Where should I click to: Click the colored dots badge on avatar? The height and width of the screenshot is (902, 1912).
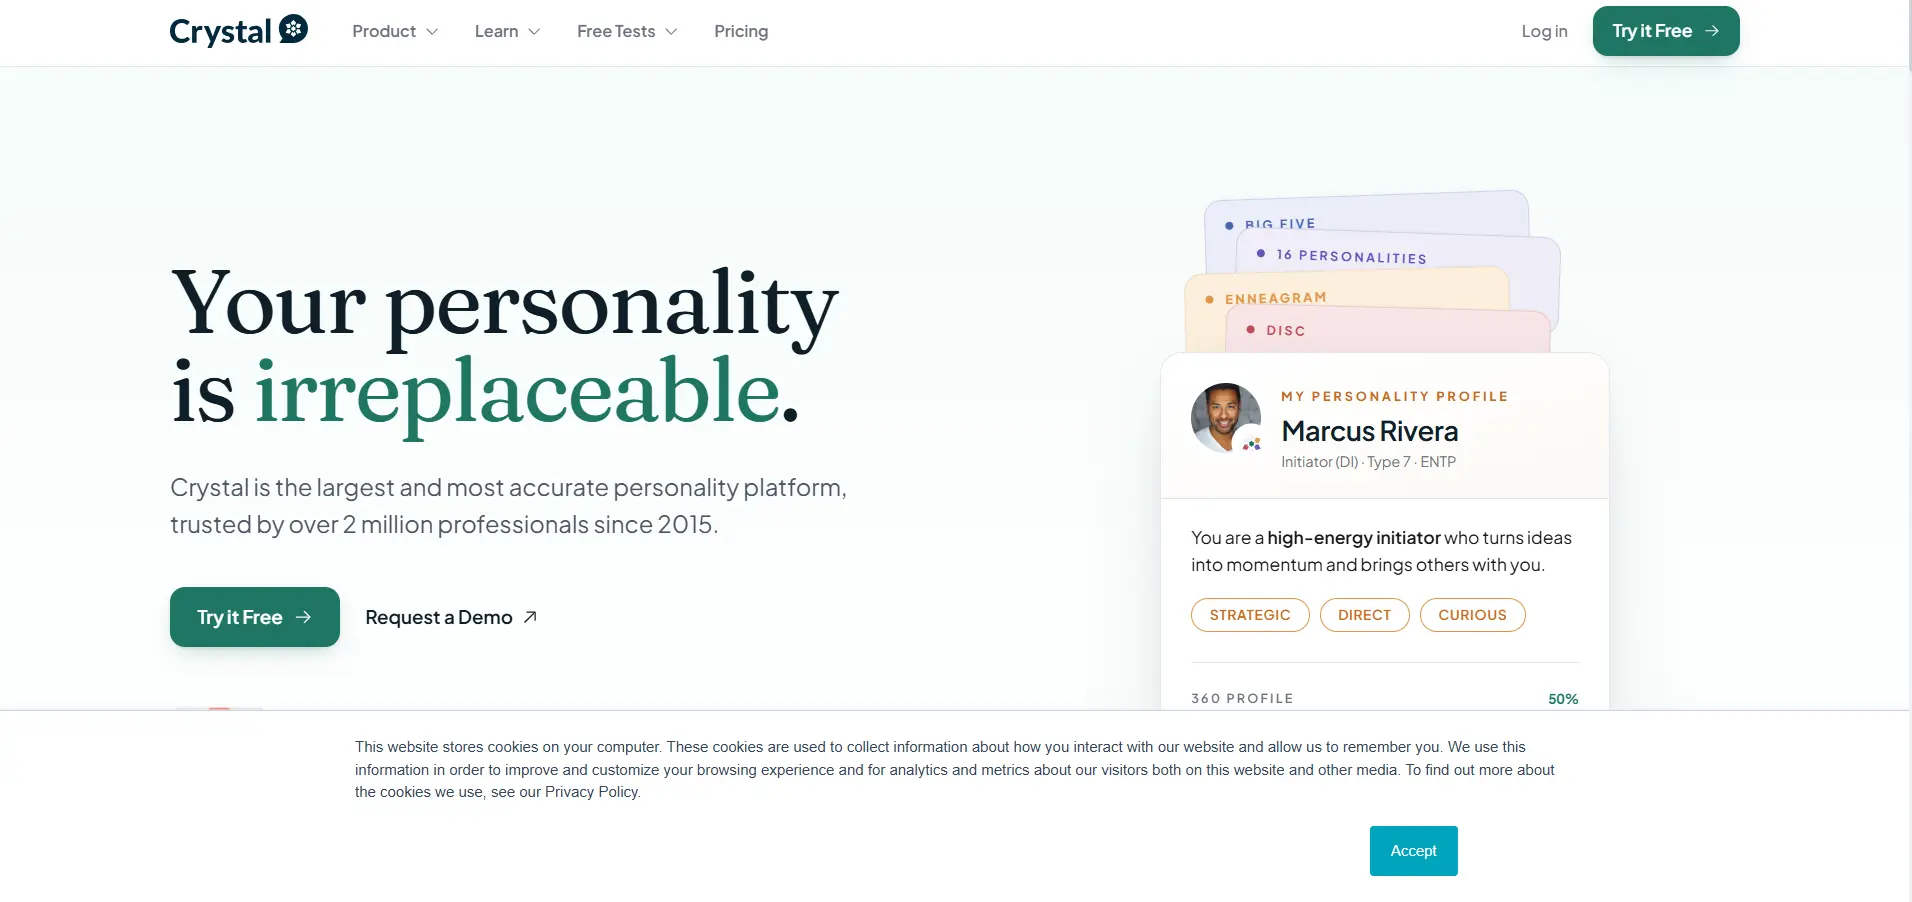click(x=1251, y=444)
